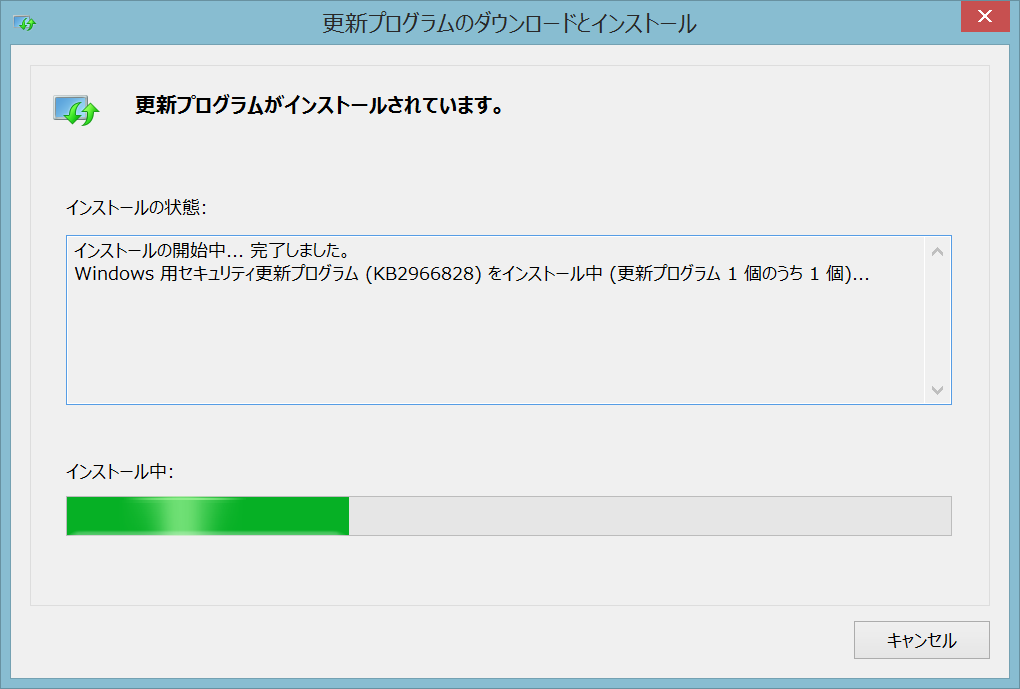Click the unfilled gray part of progress bar
Viewport: 1020px width, 689px height.
650,516
